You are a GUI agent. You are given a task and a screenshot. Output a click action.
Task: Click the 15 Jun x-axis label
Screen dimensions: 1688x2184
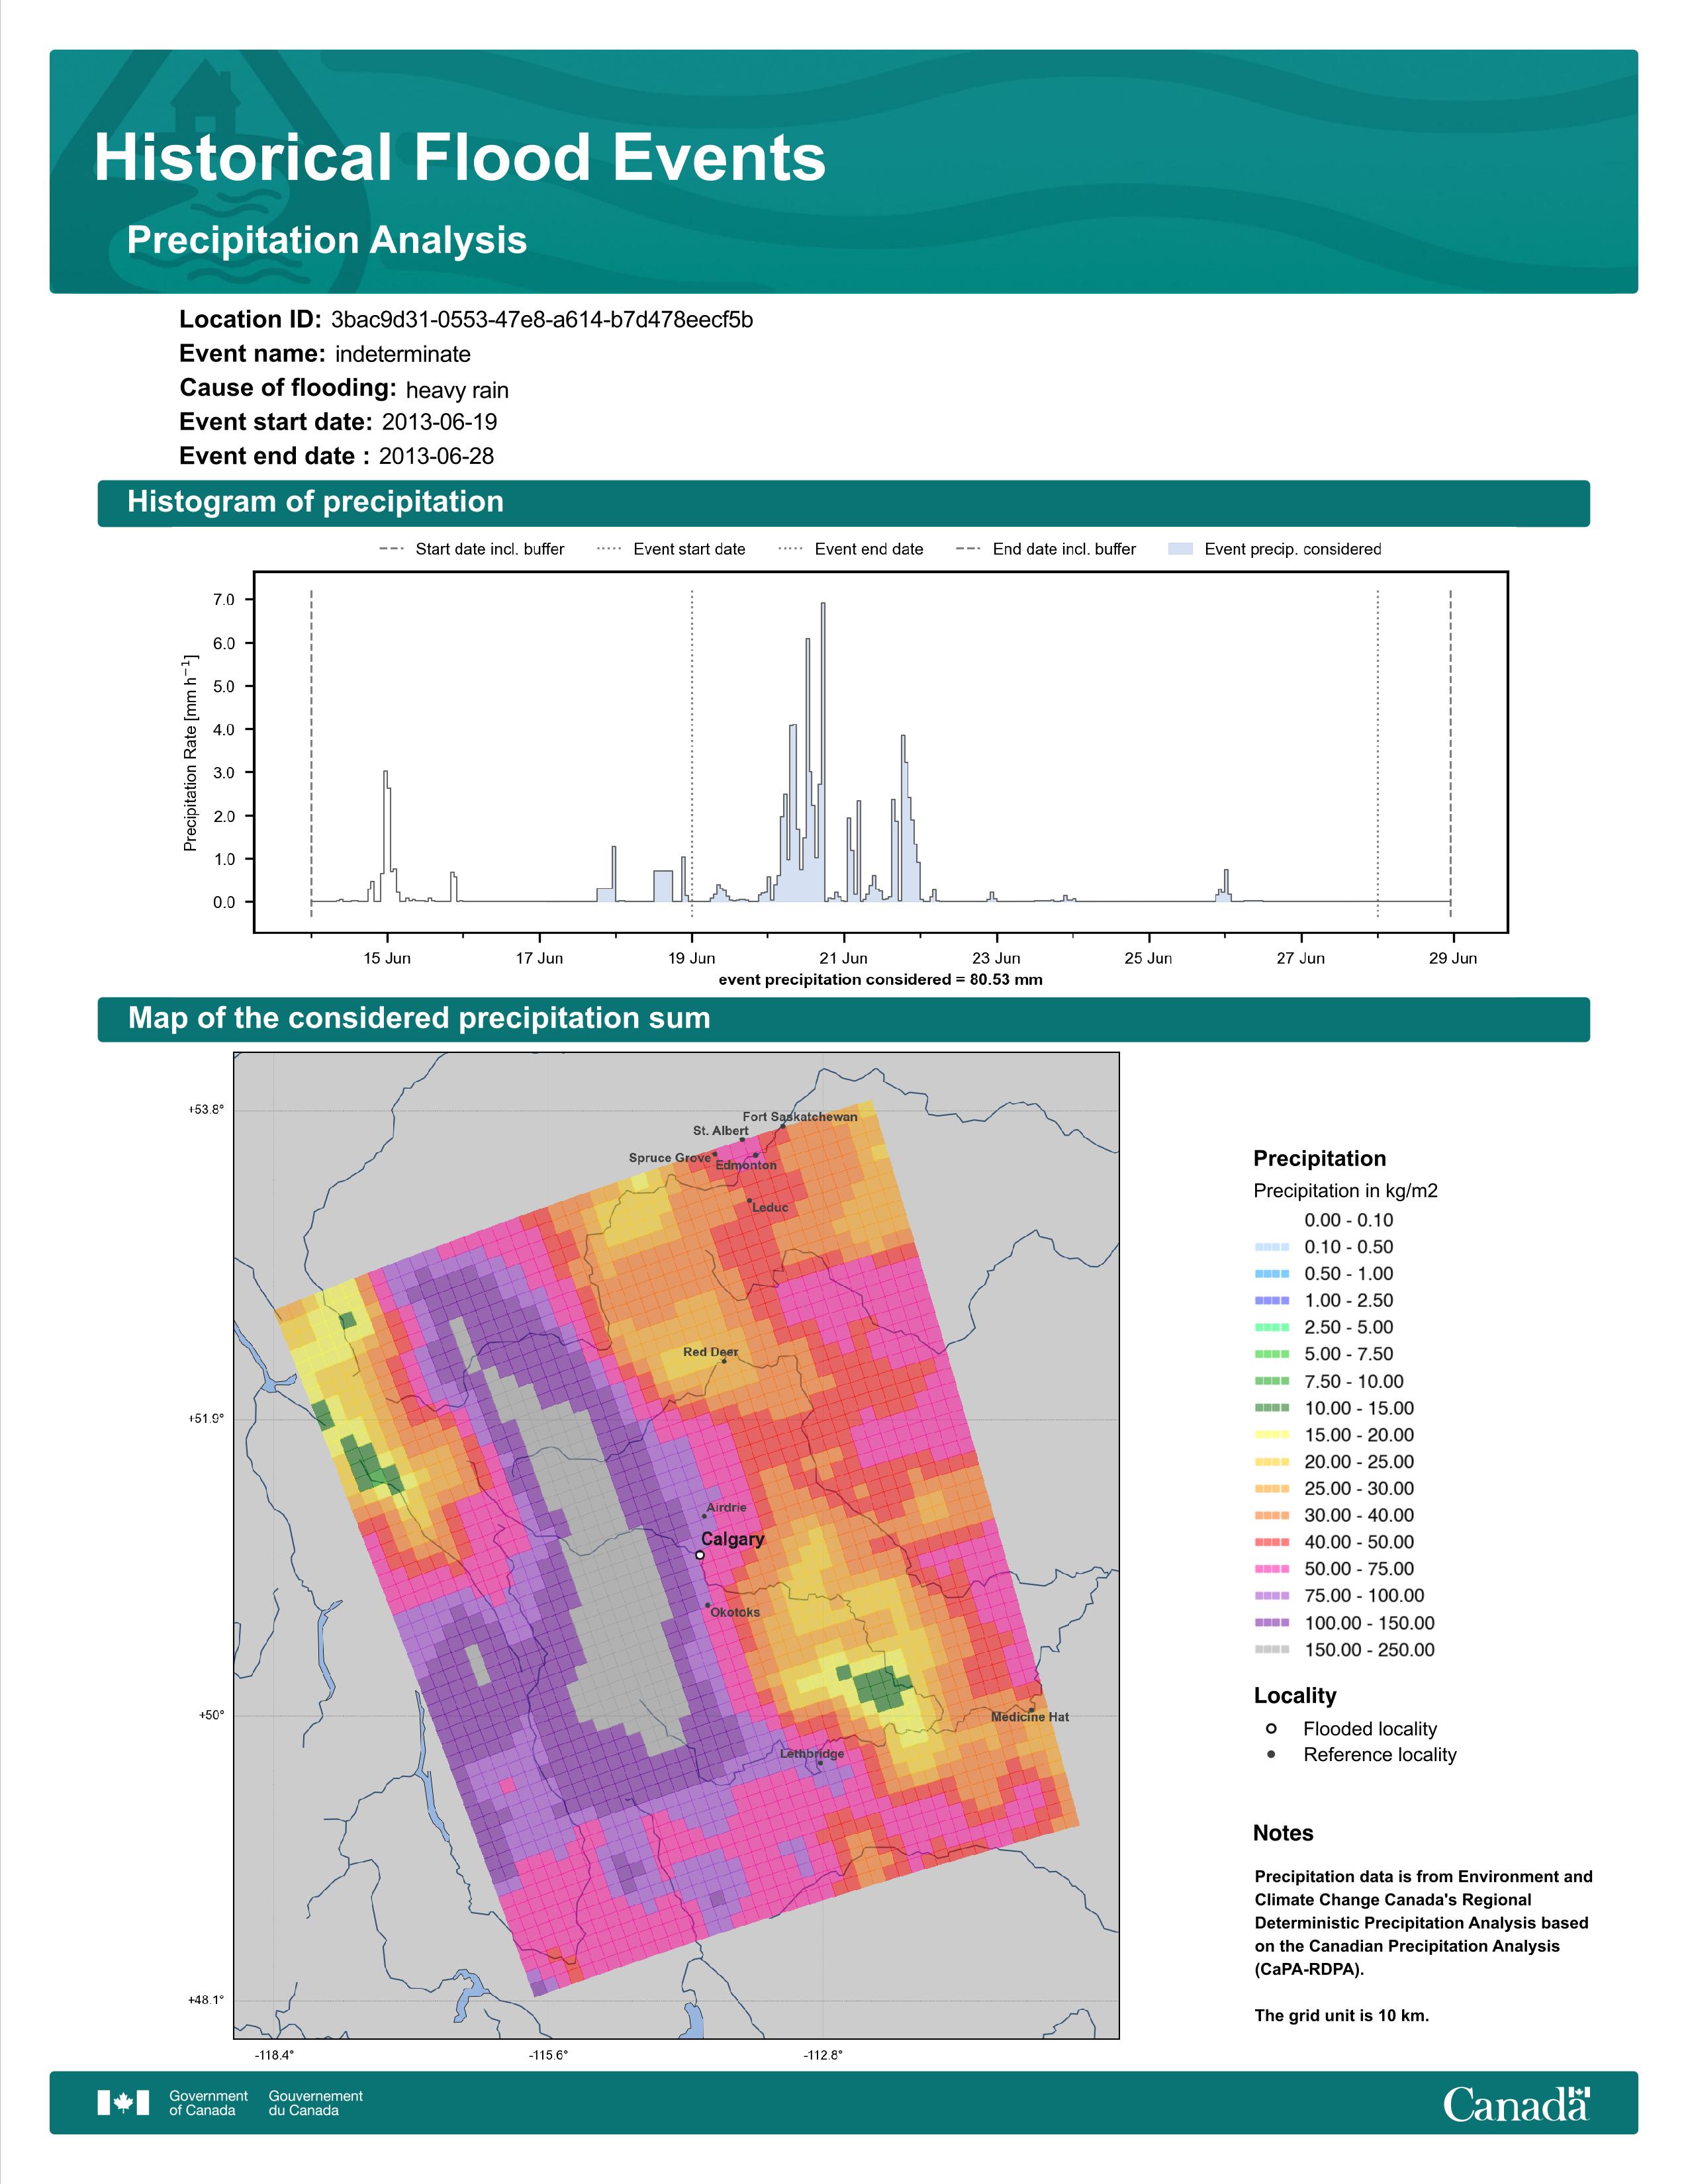[x=387, y=958]
